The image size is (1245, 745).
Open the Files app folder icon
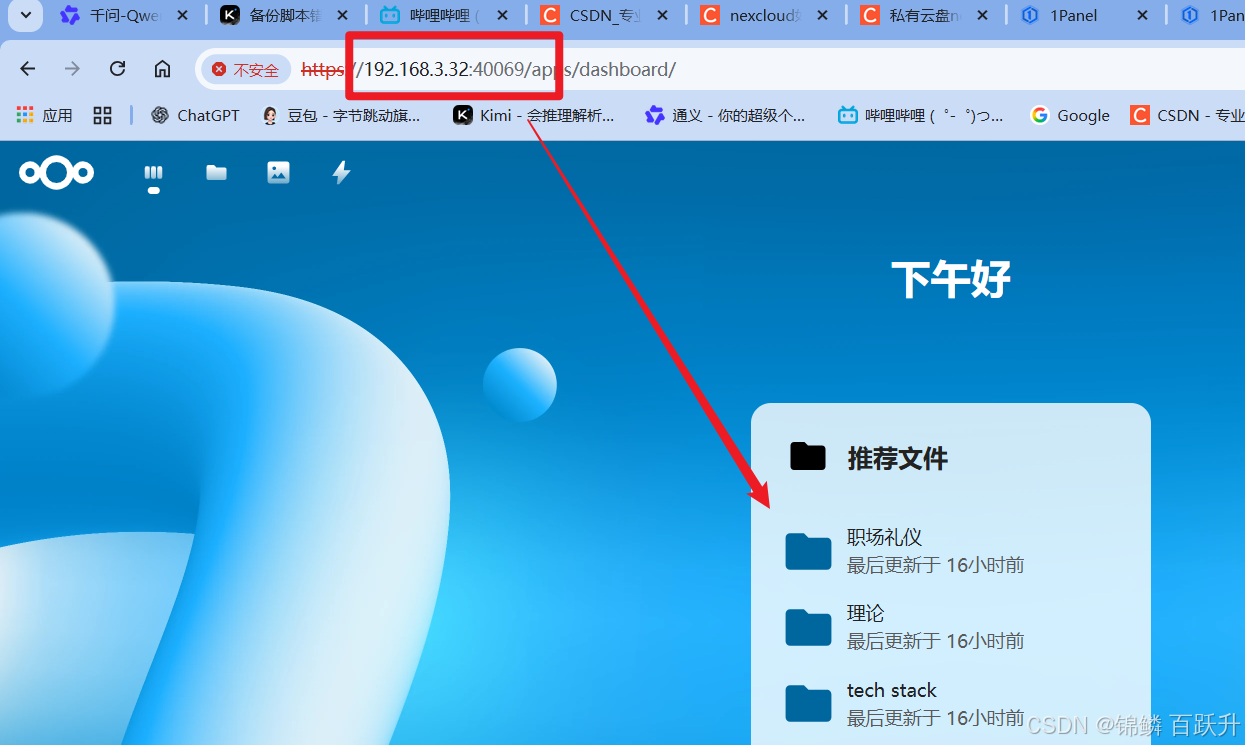point(216,173)
